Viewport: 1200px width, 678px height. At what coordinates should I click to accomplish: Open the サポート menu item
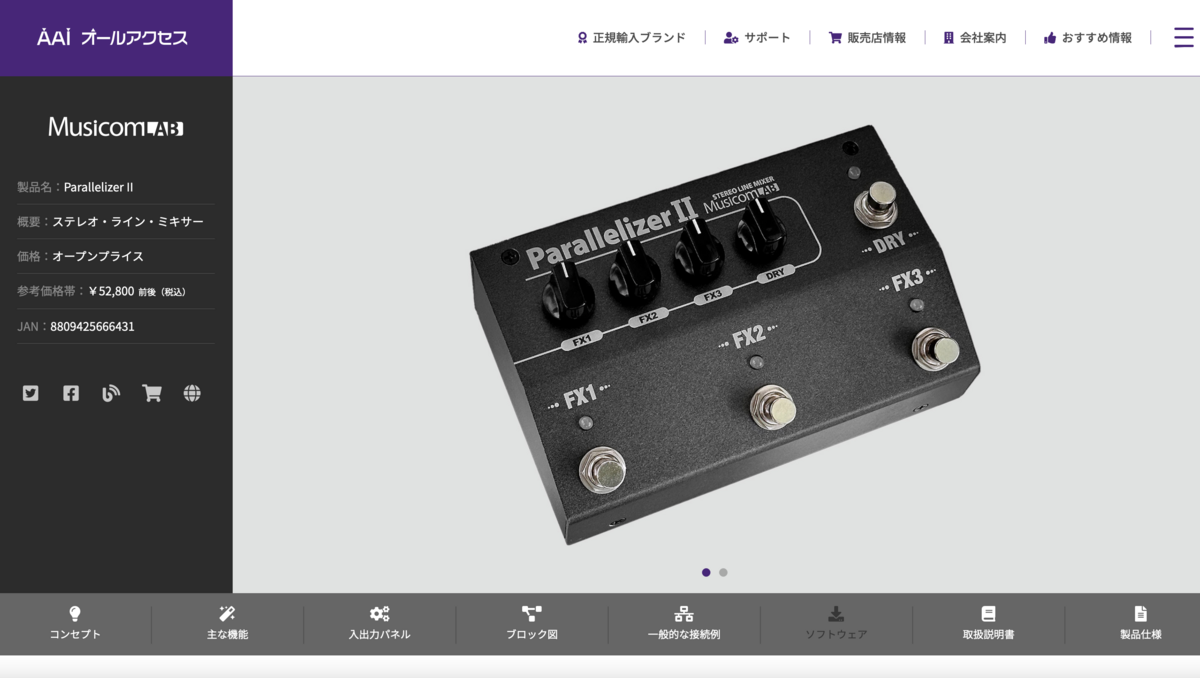tap(757, 37)
